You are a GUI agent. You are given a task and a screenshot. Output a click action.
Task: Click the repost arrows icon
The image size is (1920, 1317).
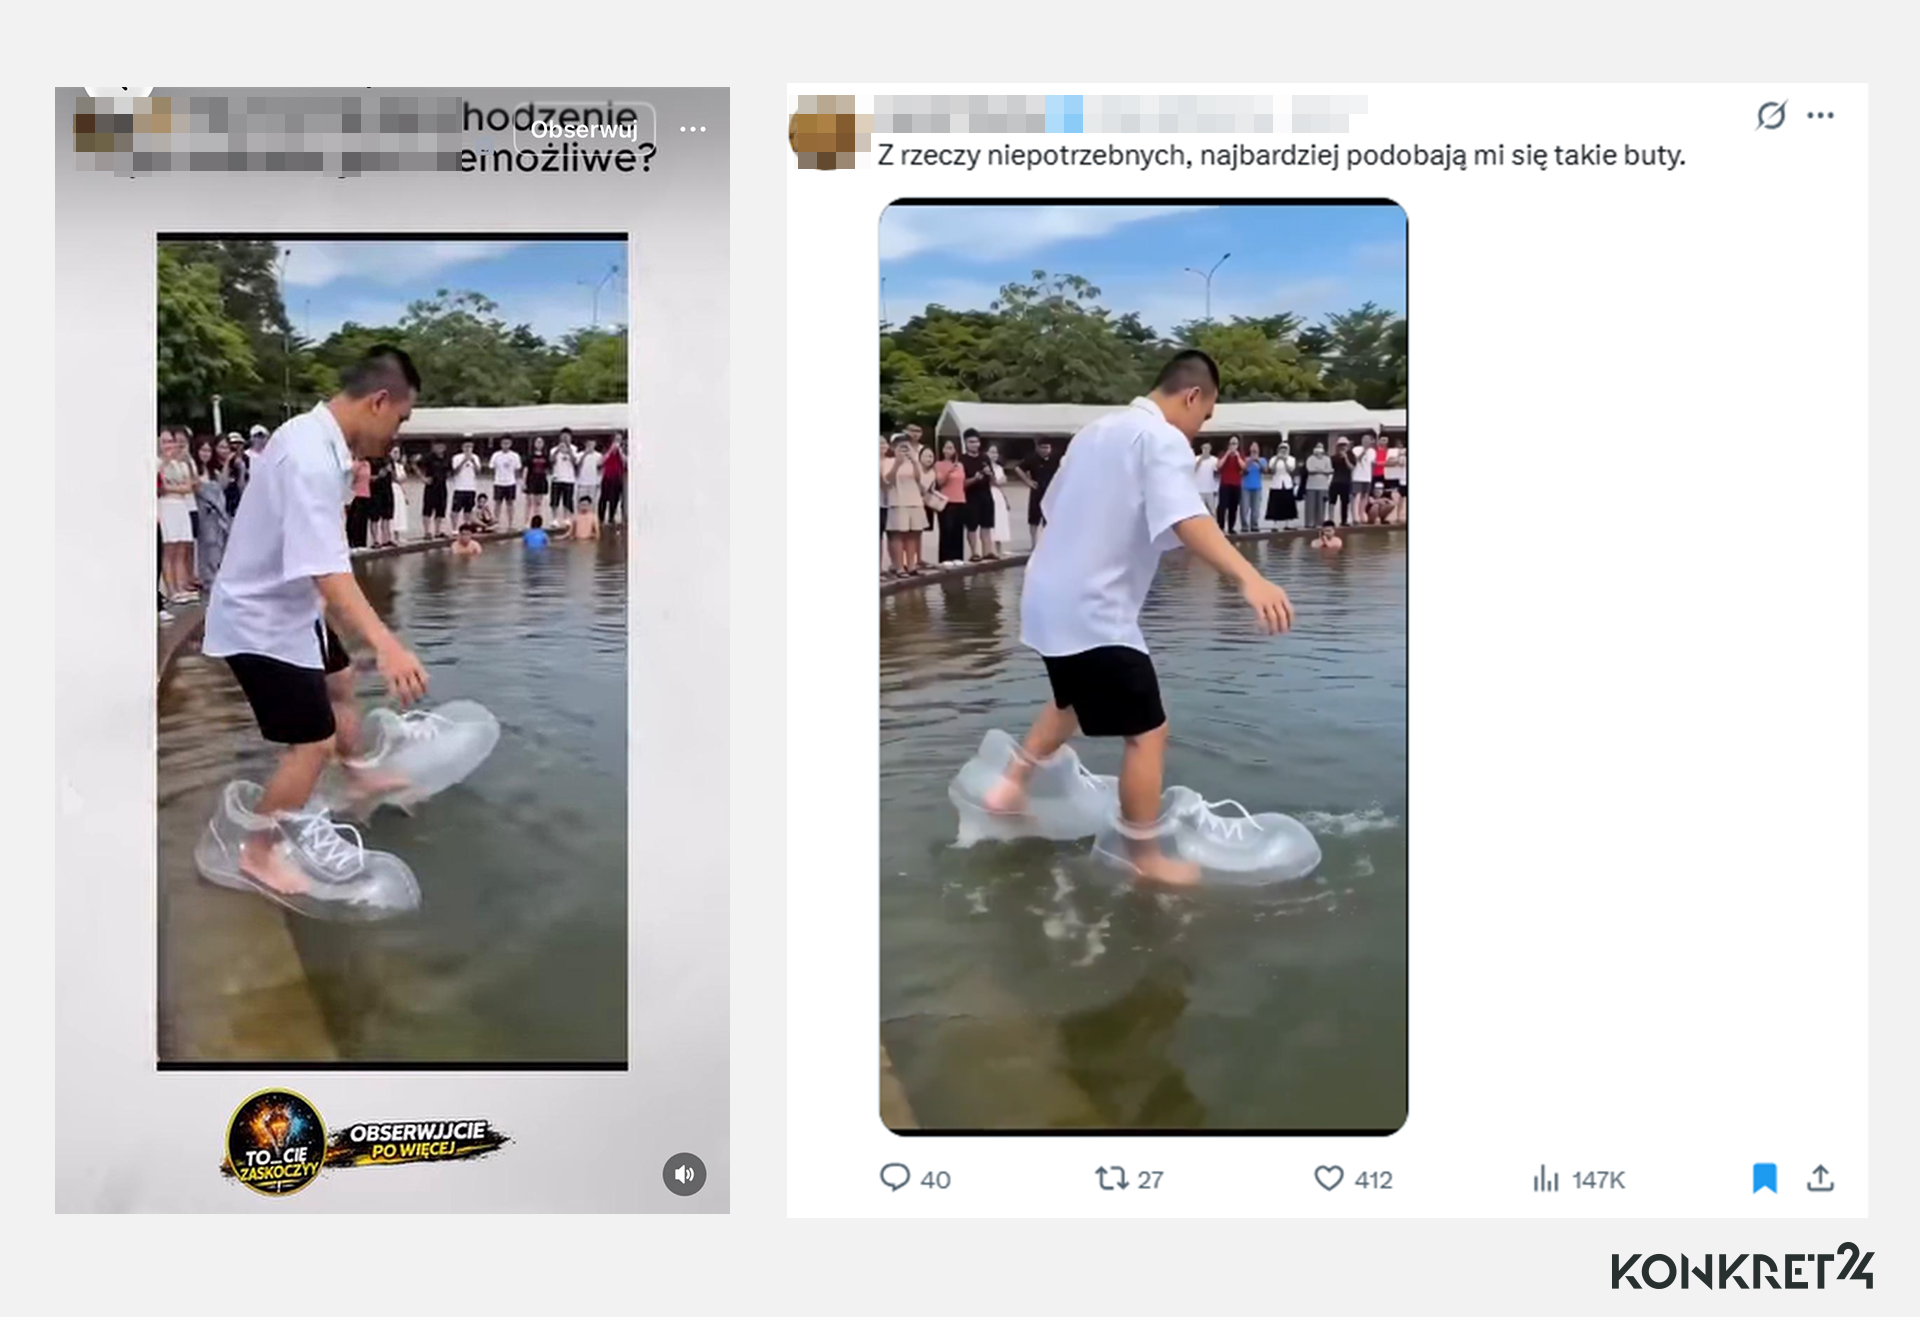coord(1111,1178)
